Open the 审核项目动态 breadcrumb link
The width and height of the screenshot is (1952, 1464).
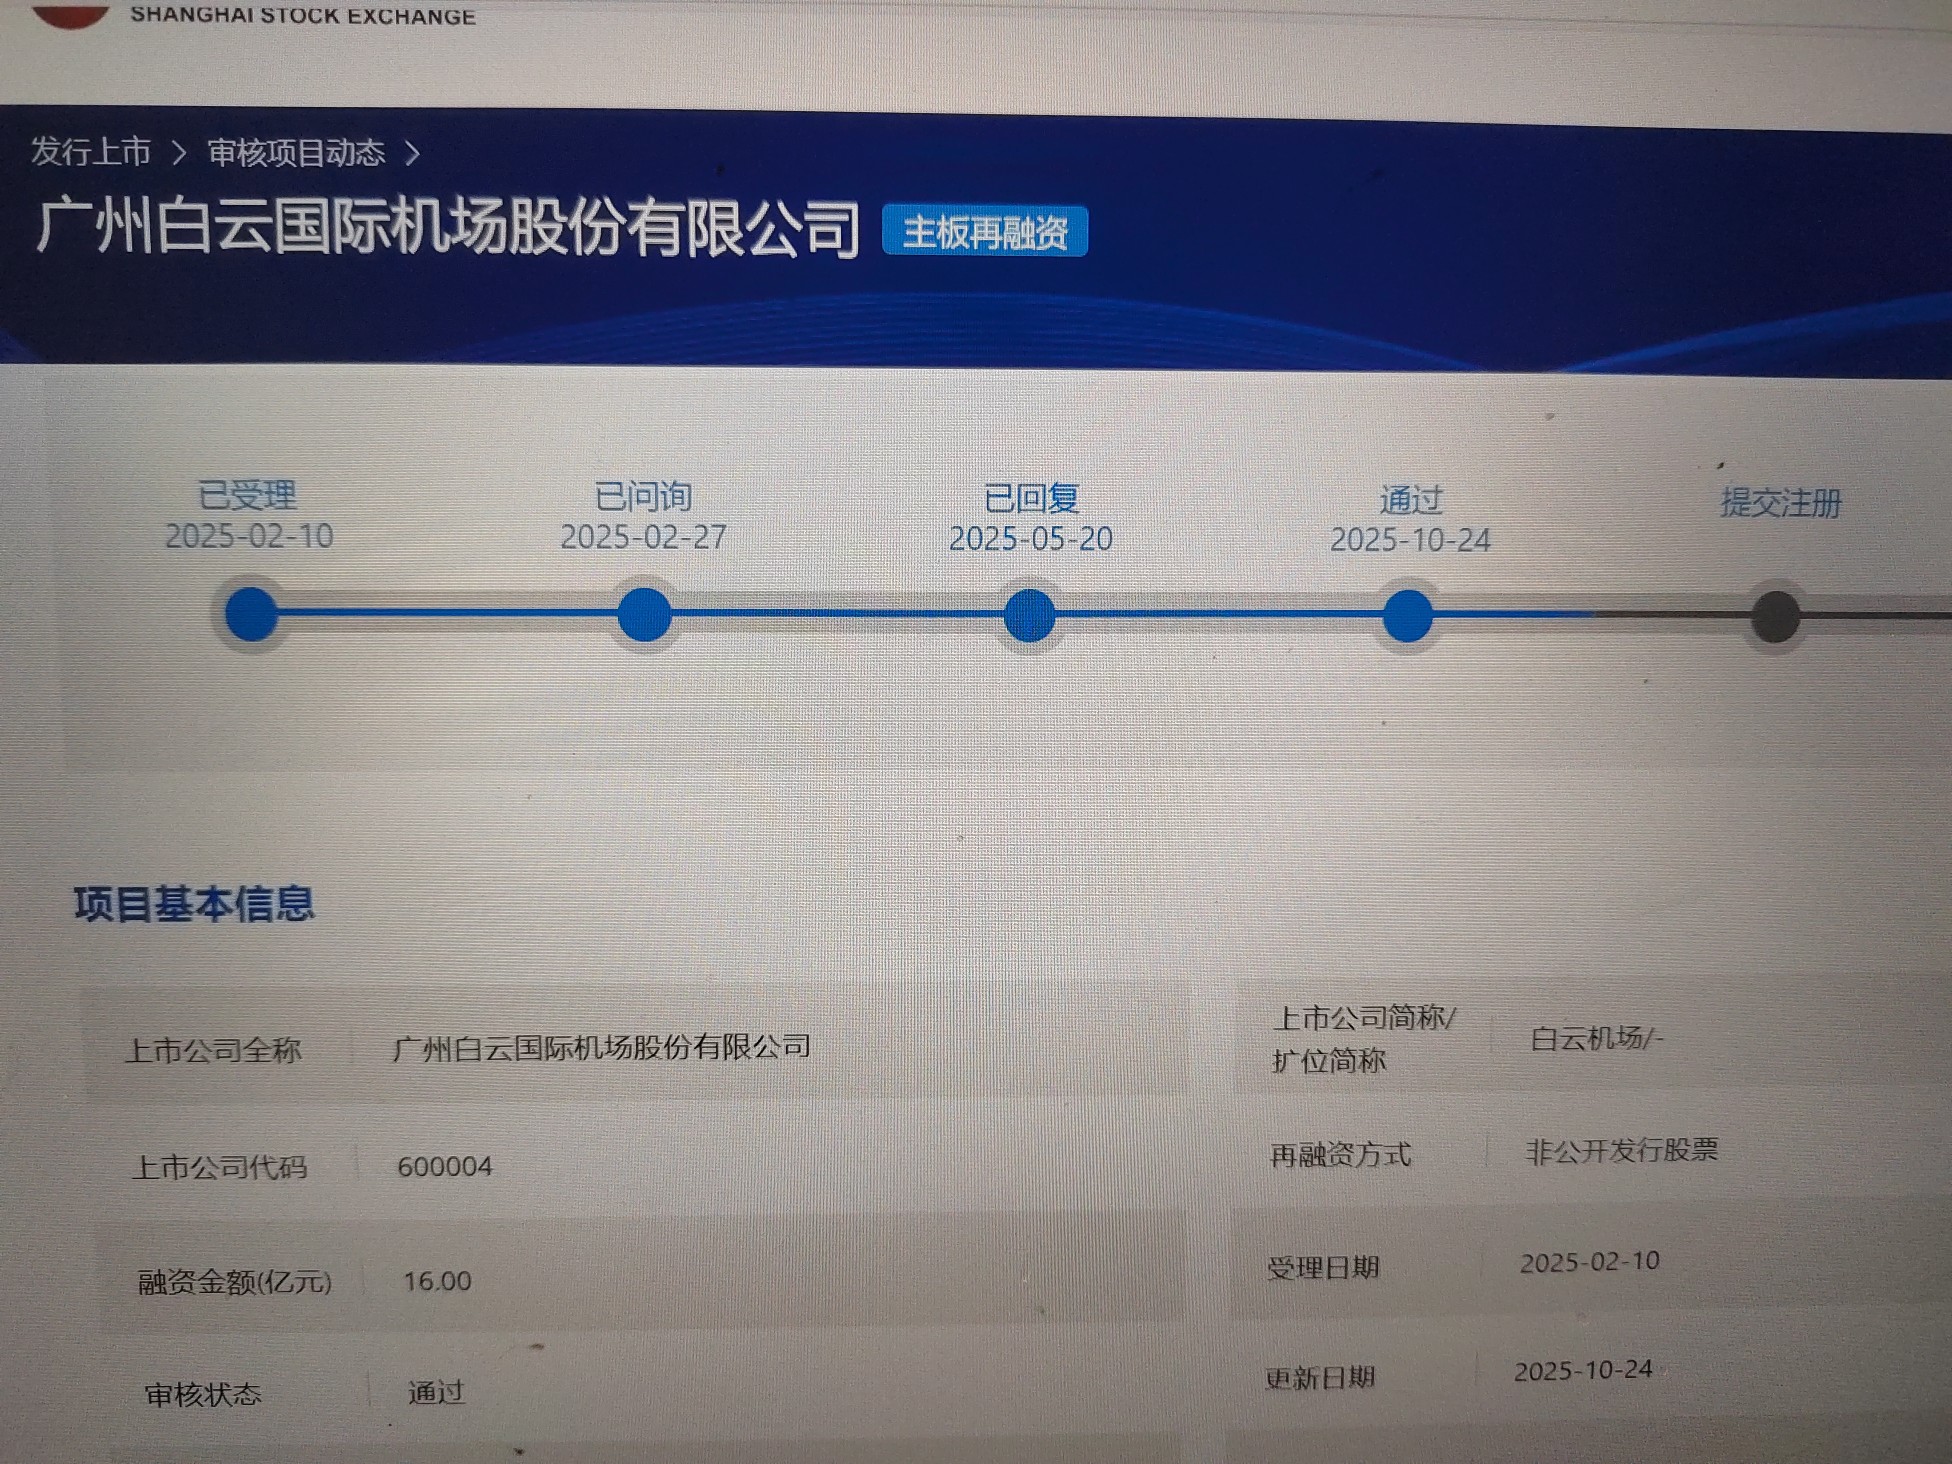click(x=296, y=153)
